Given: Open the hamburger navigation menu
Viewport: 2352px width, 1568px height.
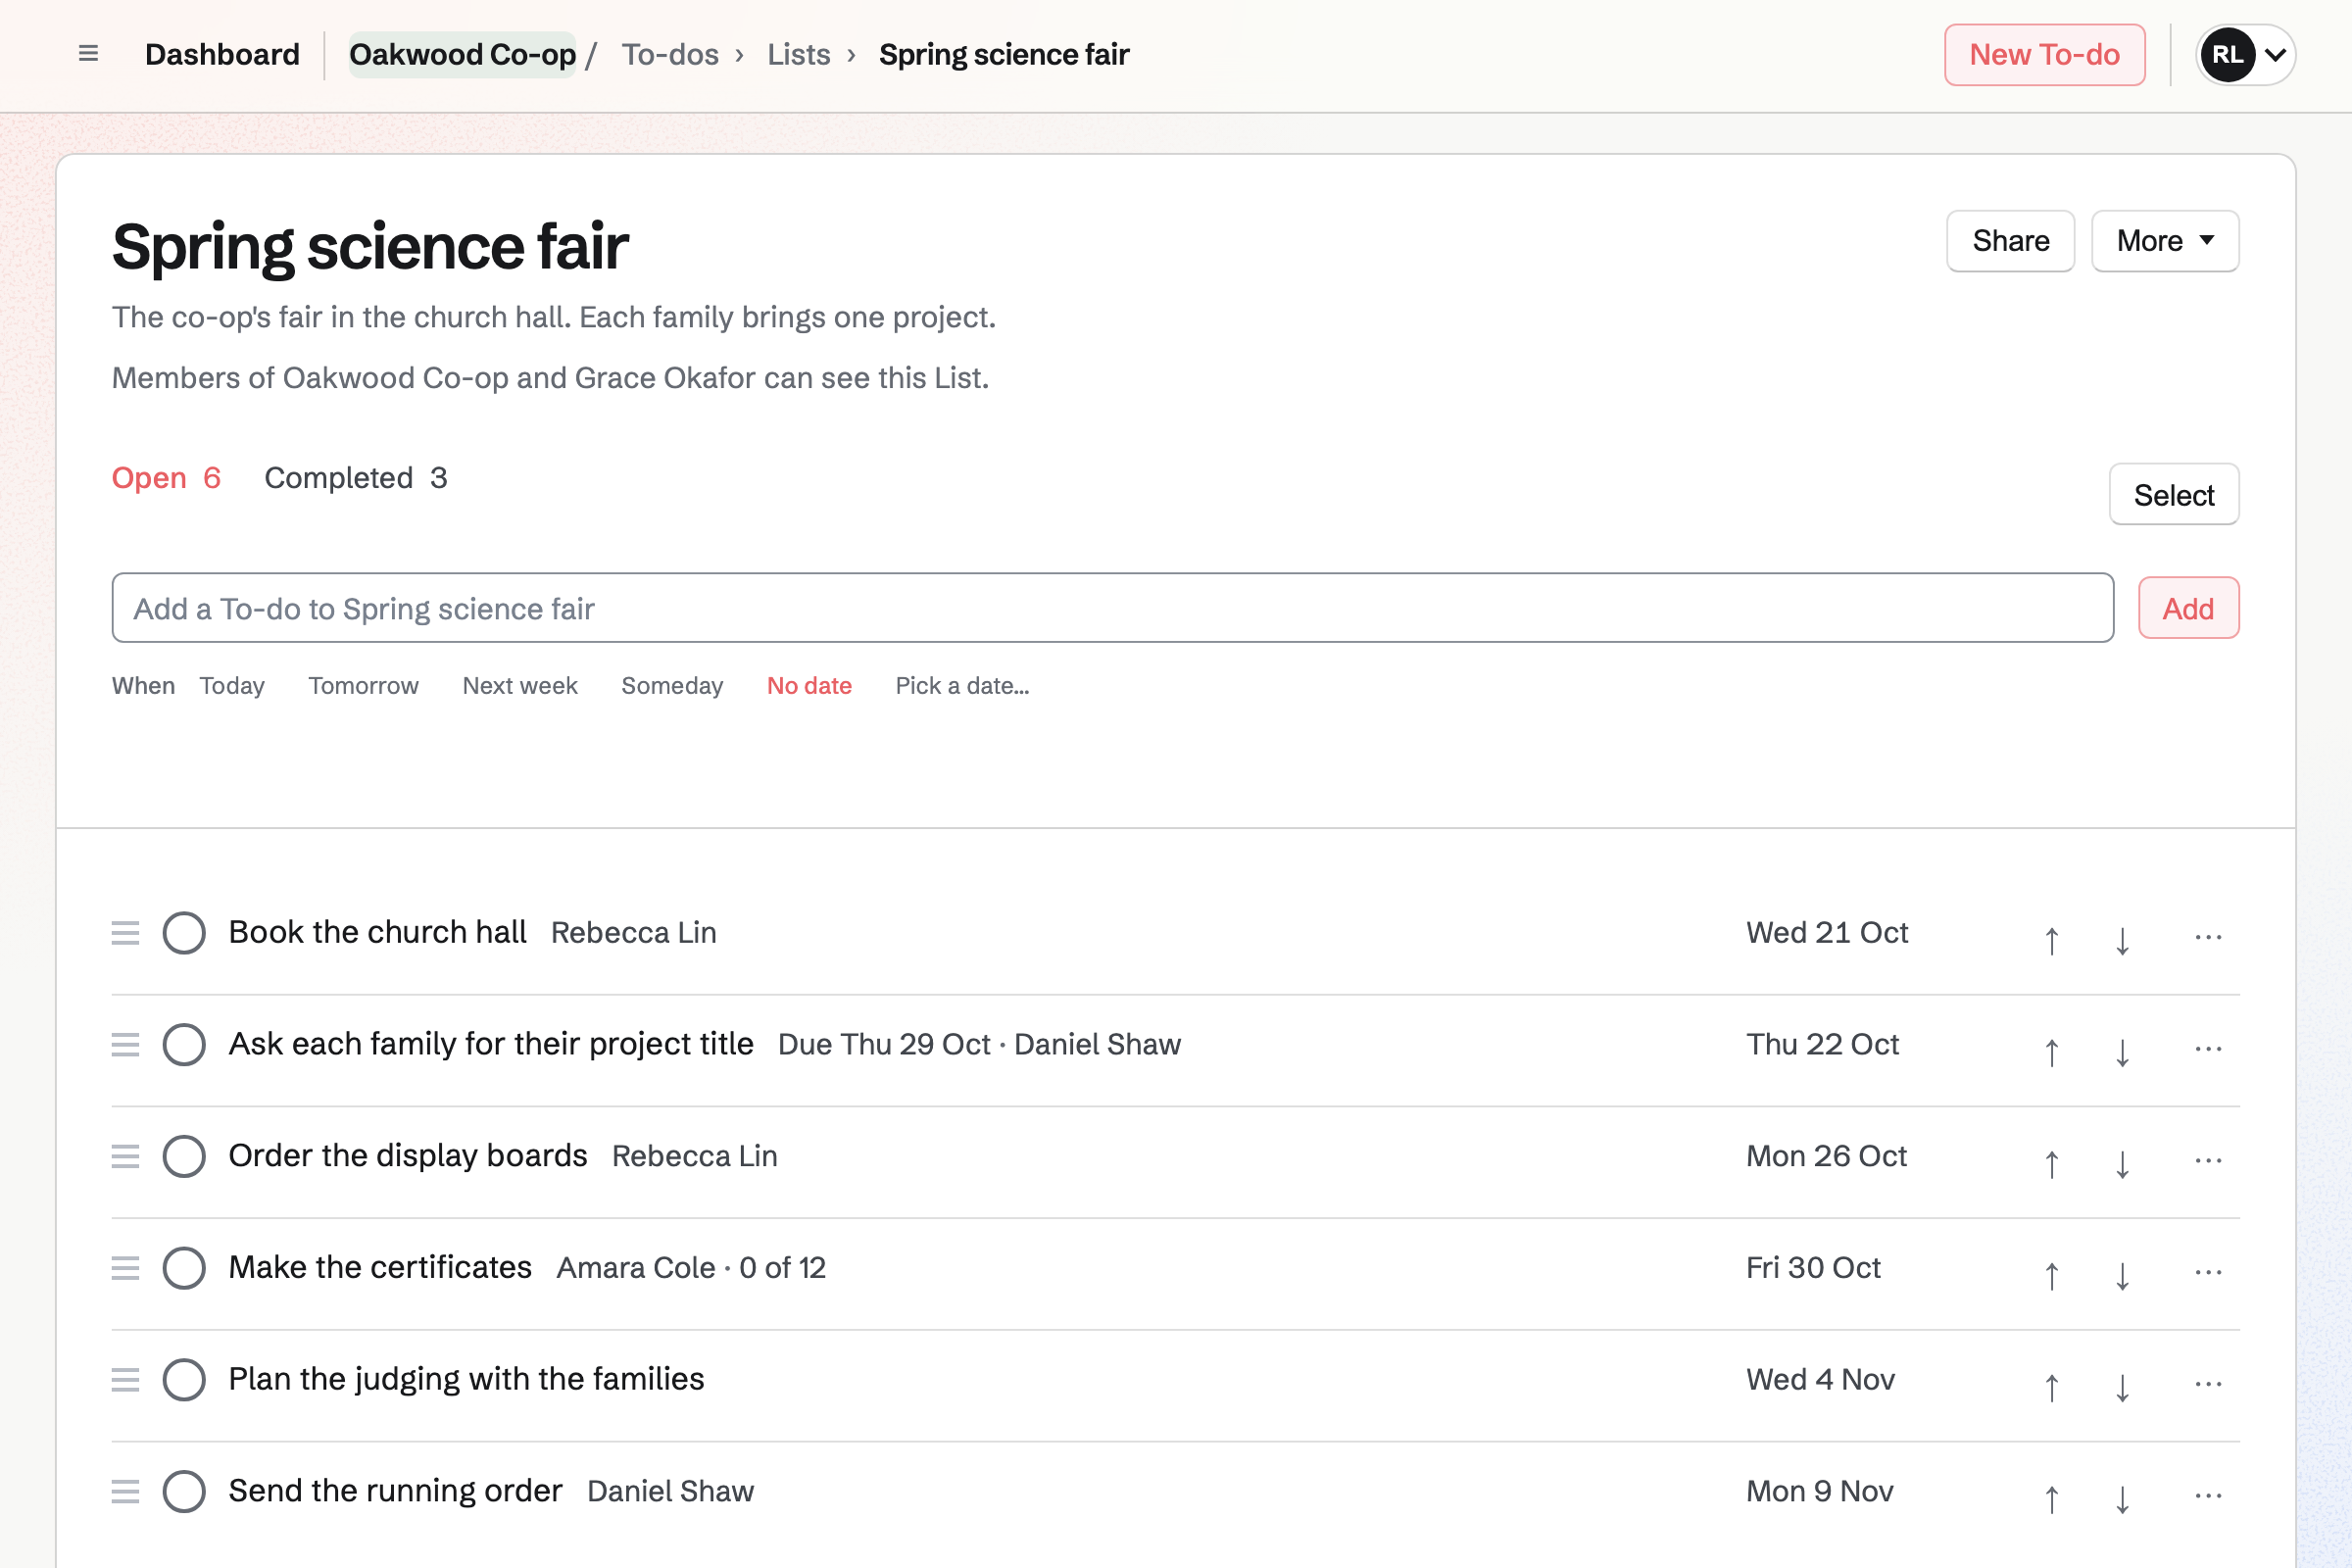Looking at the screenshot, I should (x=88, y=54).
